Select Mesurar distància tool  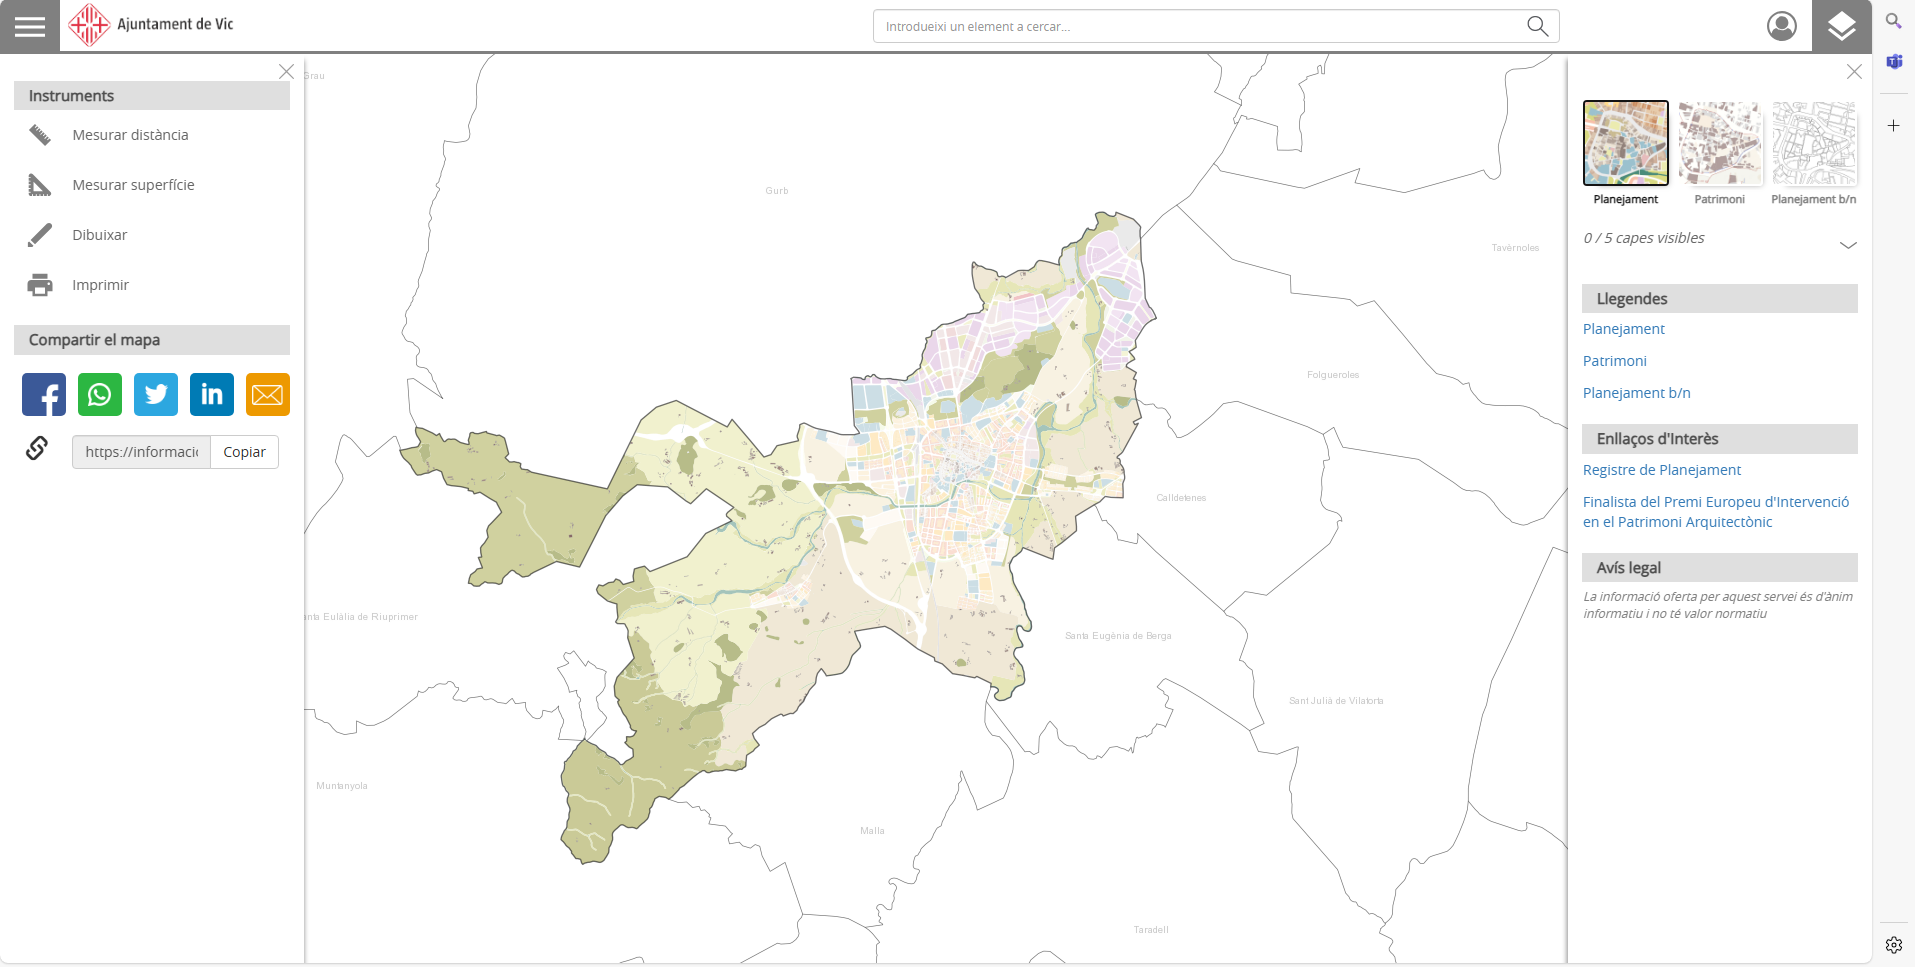(130, 135)
